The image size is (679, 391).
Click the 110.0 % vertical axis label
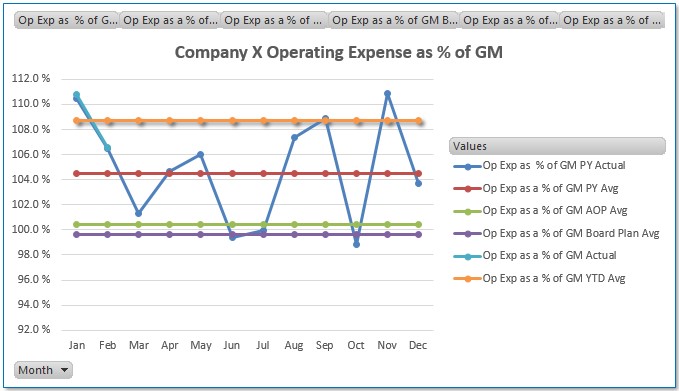coord(31,103)
